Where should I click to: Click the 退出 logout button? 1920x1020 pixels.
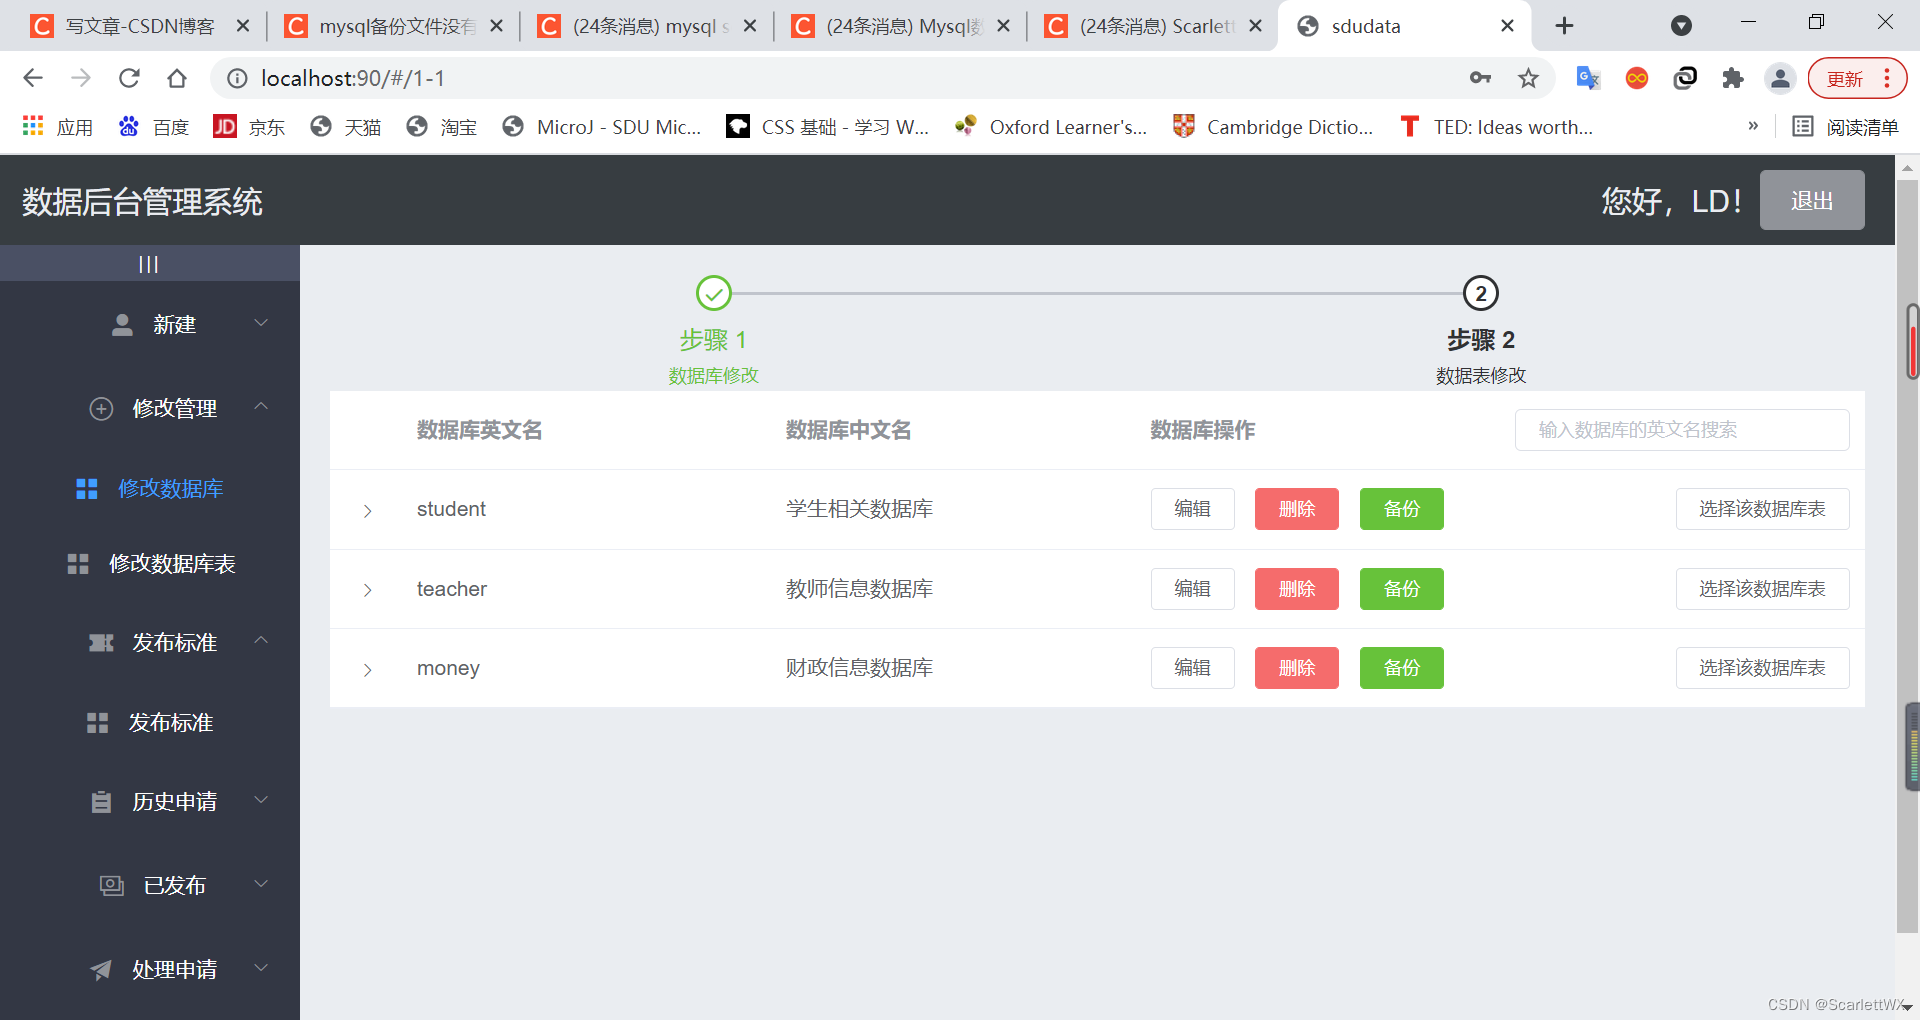click(x=1811, y=200)
